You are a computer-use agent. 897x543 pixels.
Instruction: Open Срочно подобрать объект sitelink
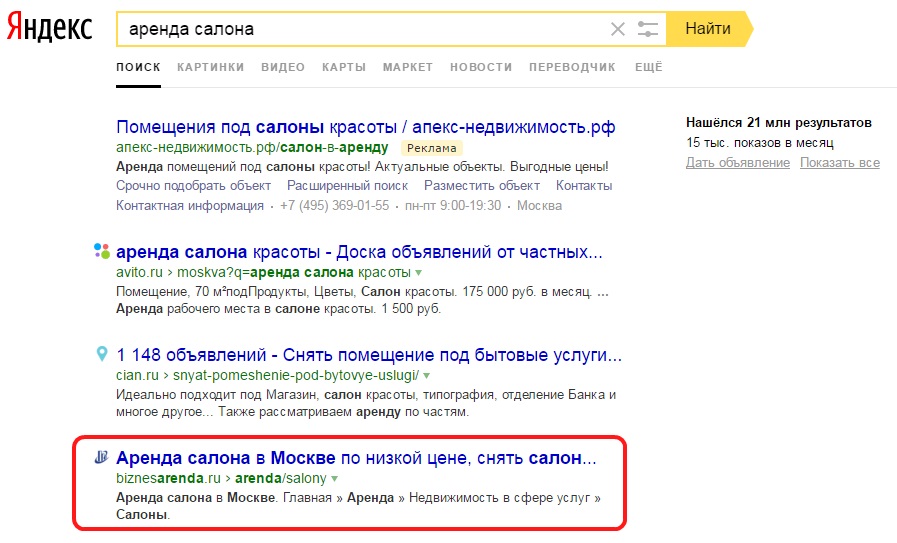[x=193, y=185]
